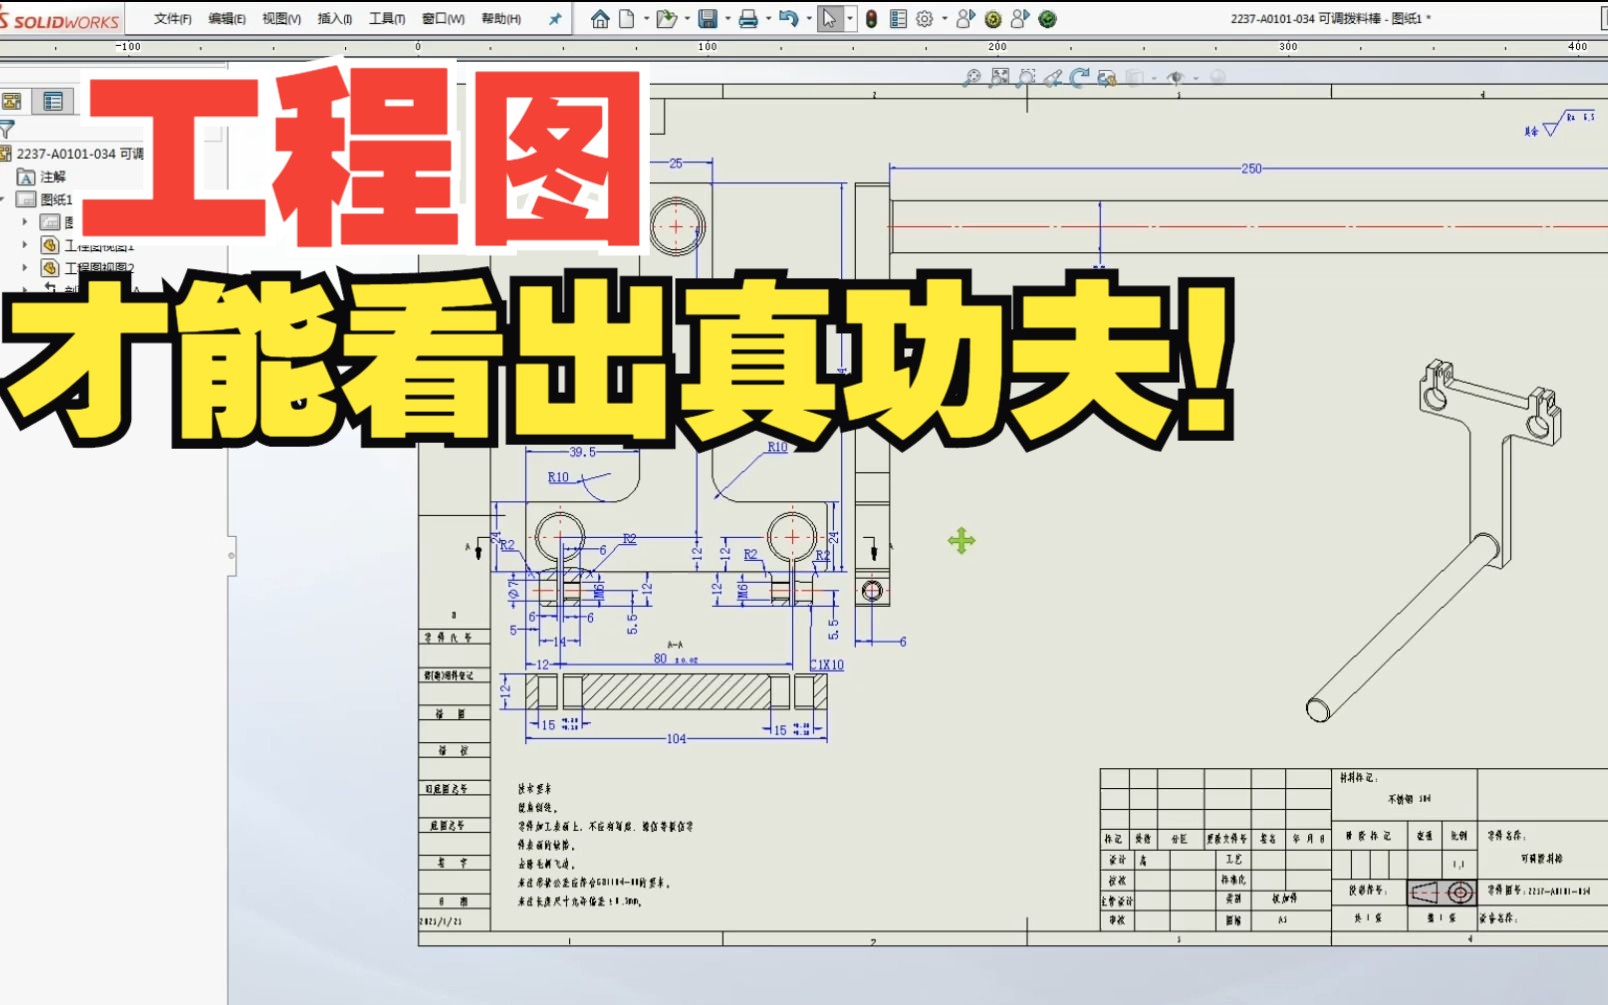Click the panel collapse handle on the tree edge
This screenshot has width=1608, height=1005.
232,555
